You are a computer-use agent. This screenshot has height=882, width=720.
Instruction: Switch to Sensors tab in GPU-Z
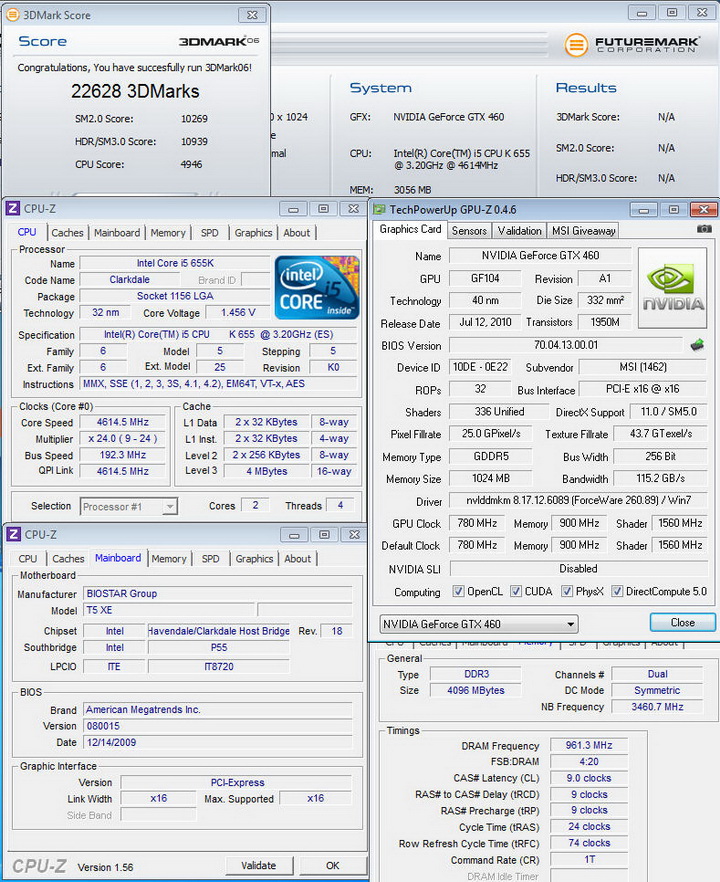click(x=469, y=231)
